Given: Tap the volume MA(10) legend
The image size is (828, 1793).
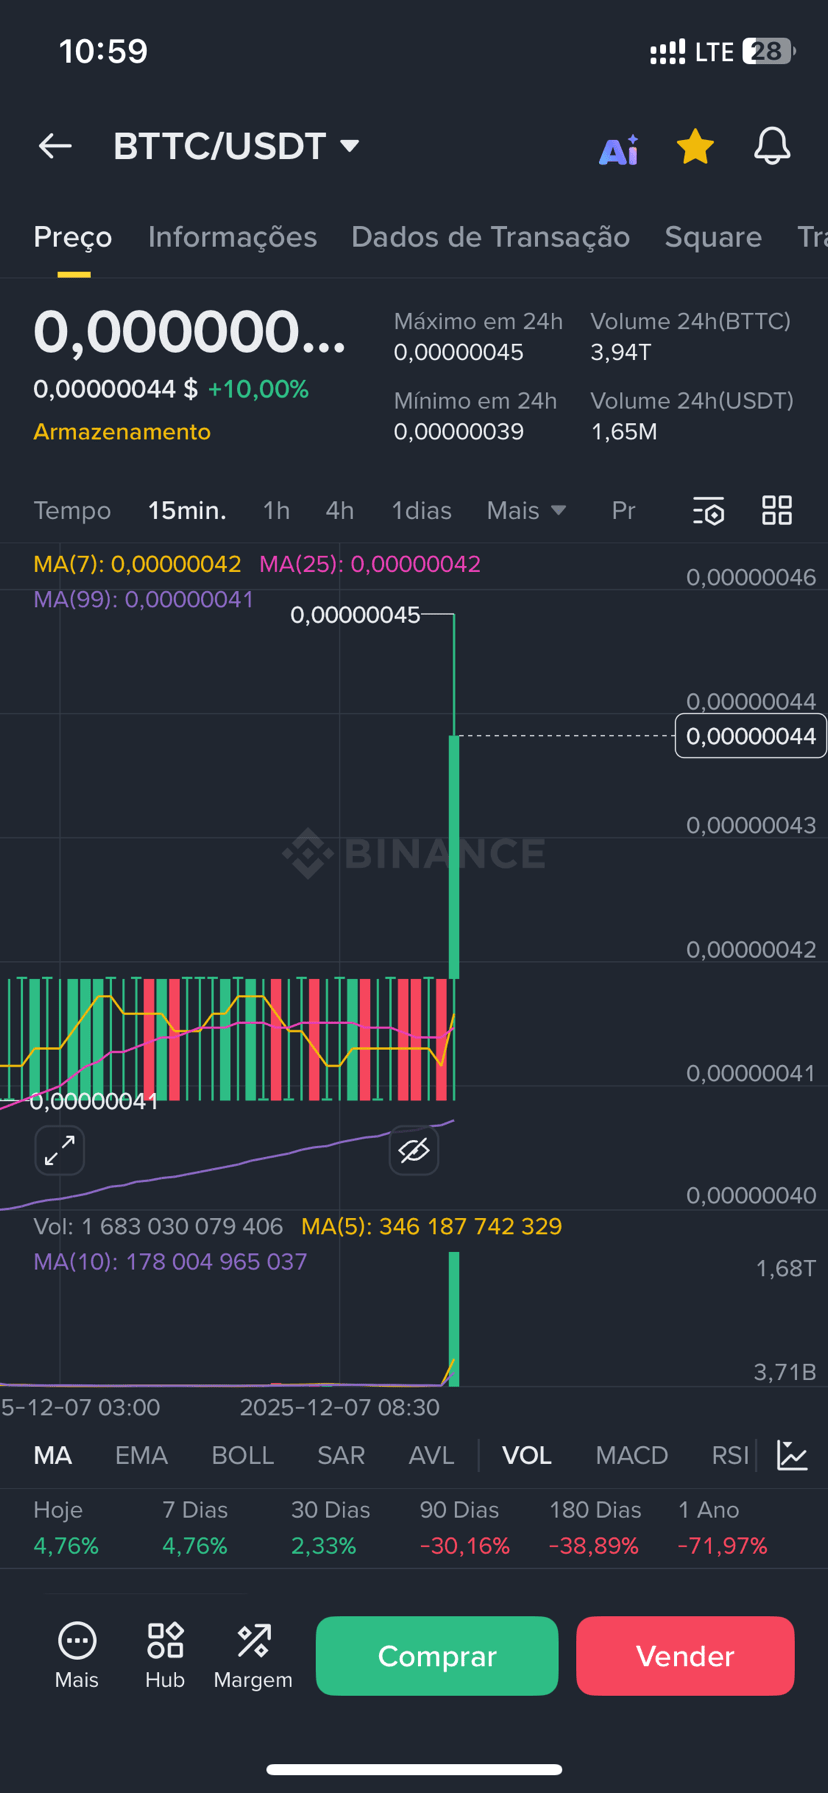Looking at the screenshot, I should pos(170,1262).
